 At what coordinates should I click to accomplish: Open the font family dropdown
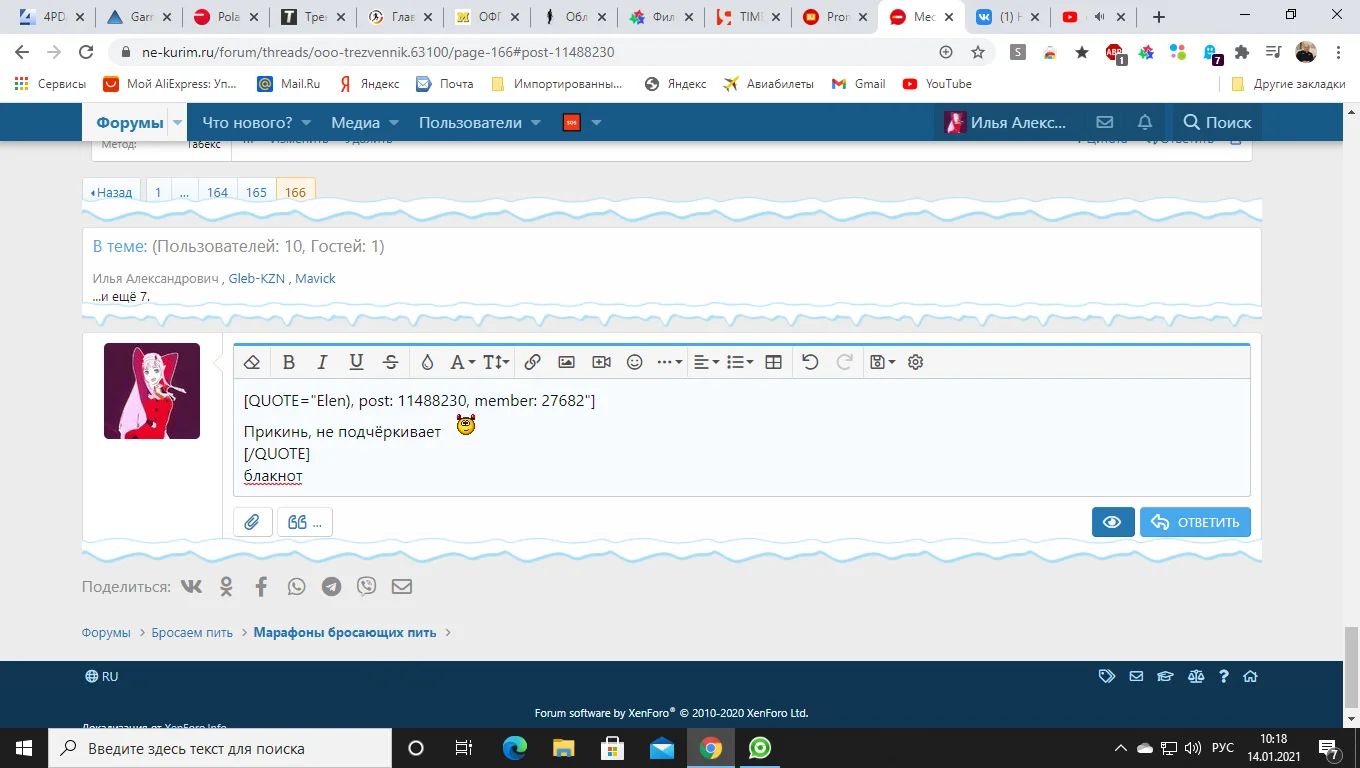461,362
